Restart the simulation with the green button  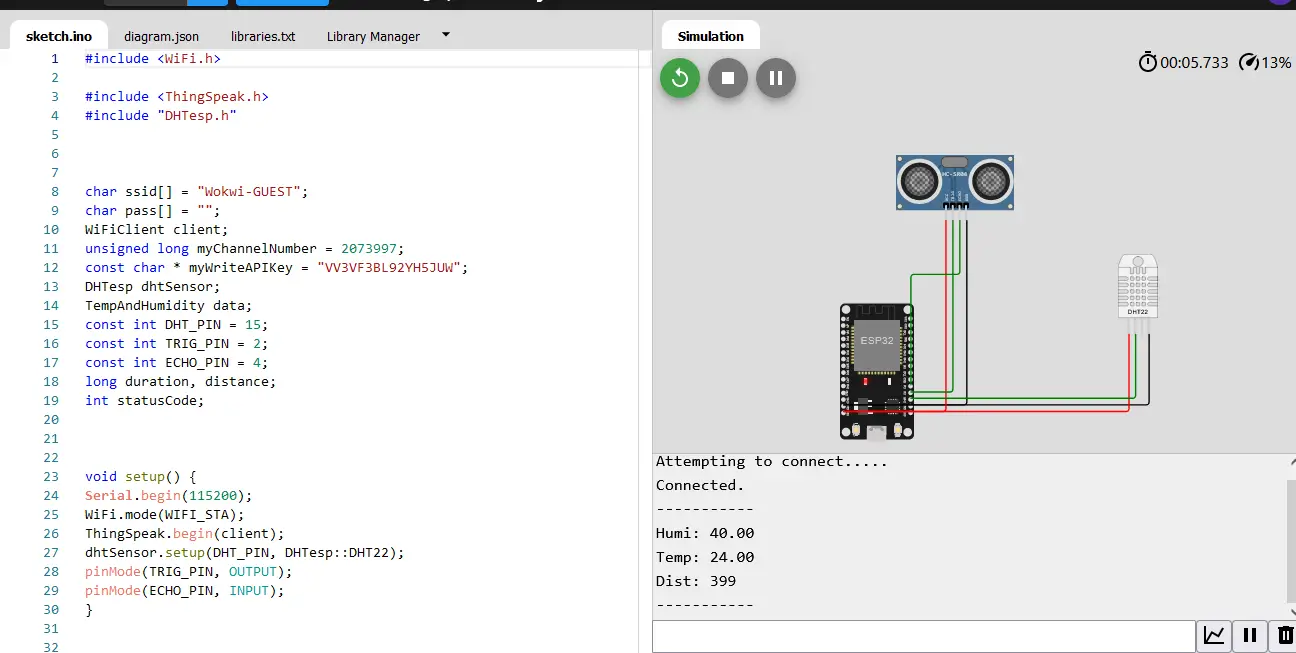[x=680, y=78]
